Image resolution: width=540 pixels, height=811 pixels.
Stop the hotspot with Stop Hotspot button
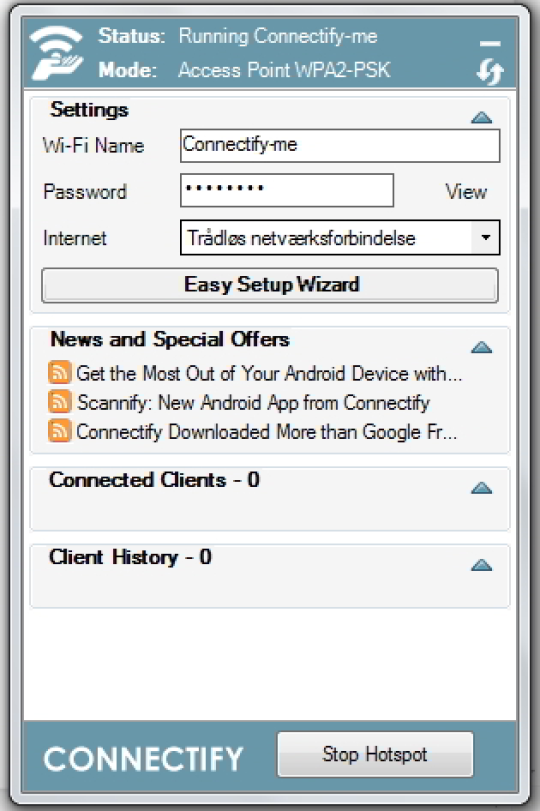tap(375, 754)
